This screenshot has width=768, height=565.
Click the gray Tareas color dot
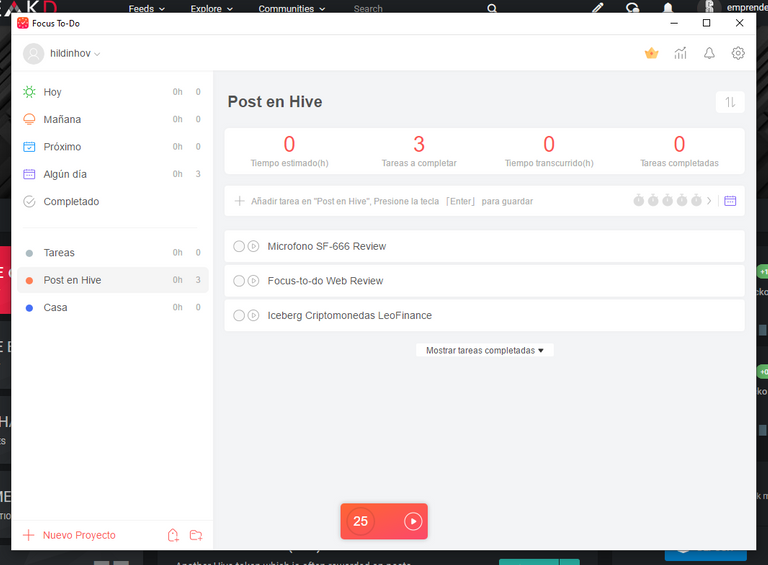click(x=29, y=253)
